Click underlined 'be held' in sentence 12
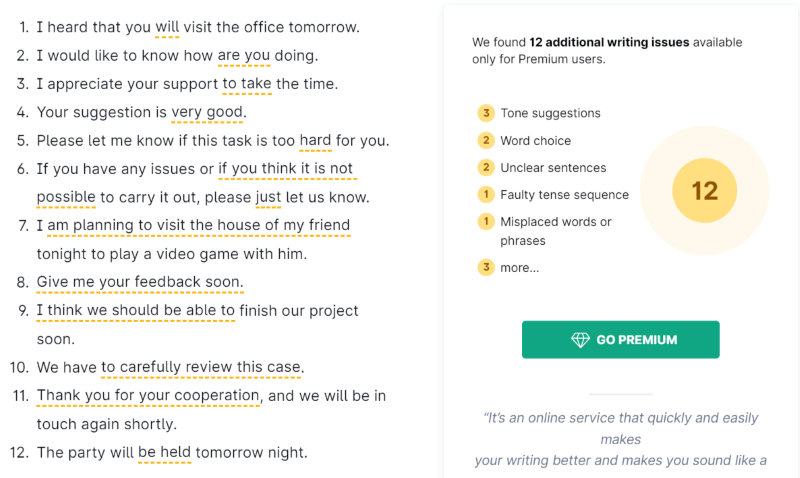This screenshot has height=478, width=800. [164, 453]
